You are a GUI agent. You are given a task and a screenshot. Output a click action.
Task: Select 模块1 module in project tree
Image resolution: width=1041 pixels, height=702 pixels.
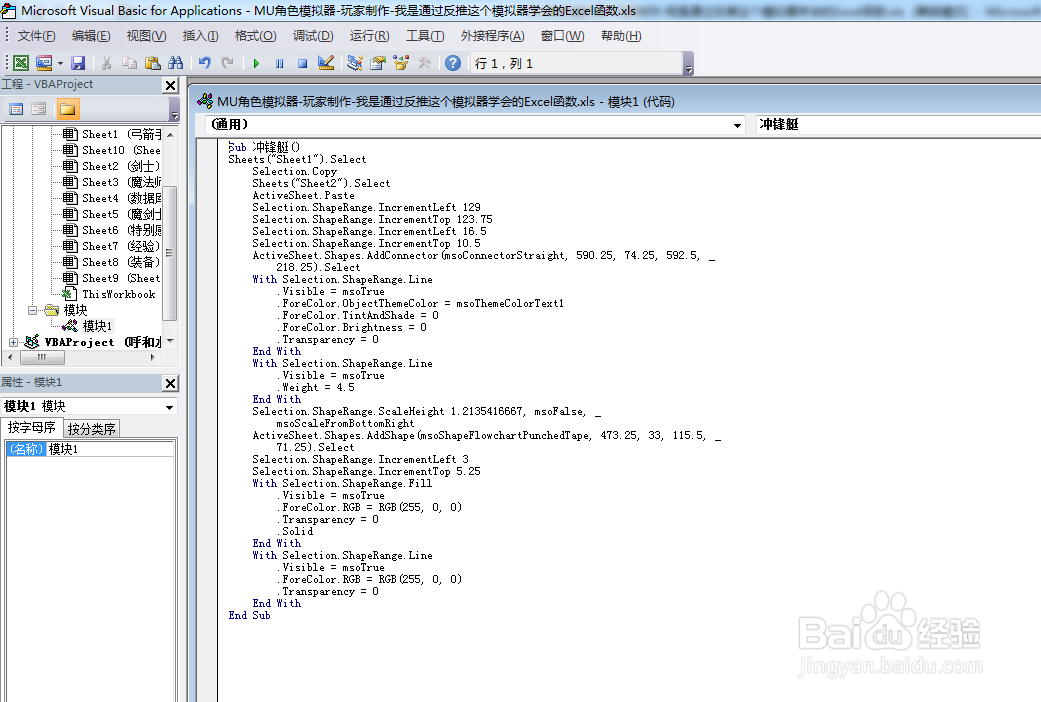point(88,326)
